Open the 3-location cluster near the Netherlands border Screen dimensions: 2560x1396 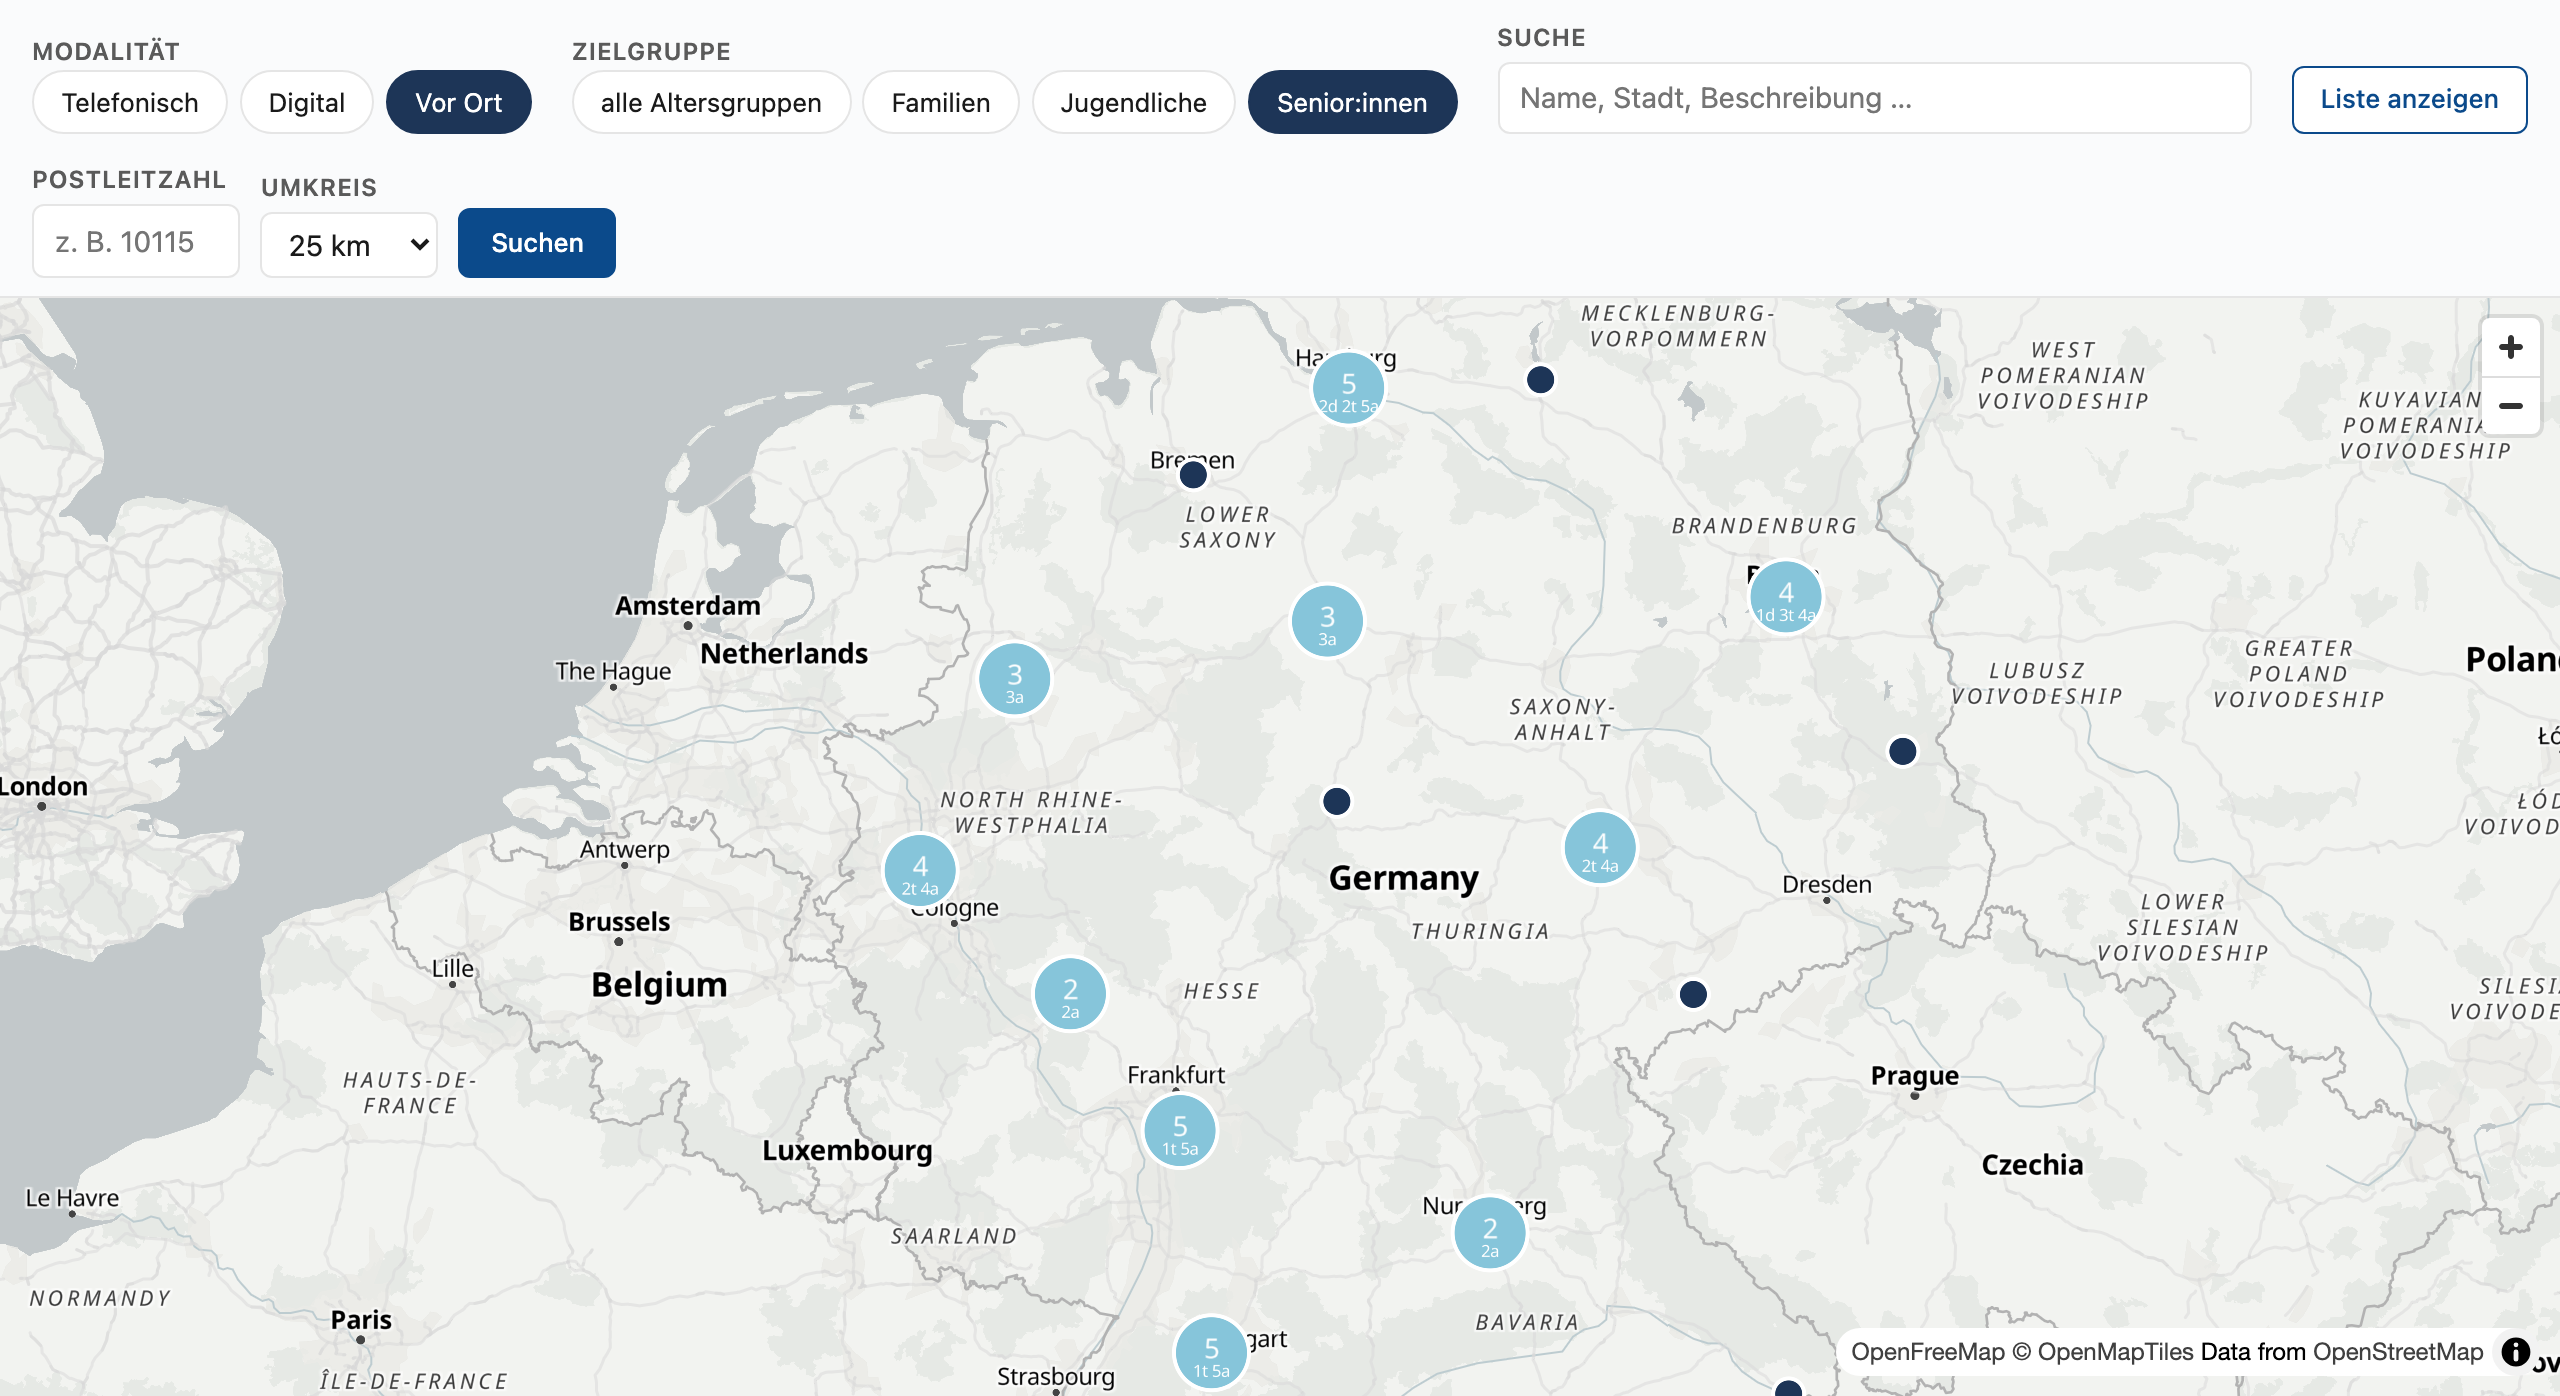point(1014,679)
